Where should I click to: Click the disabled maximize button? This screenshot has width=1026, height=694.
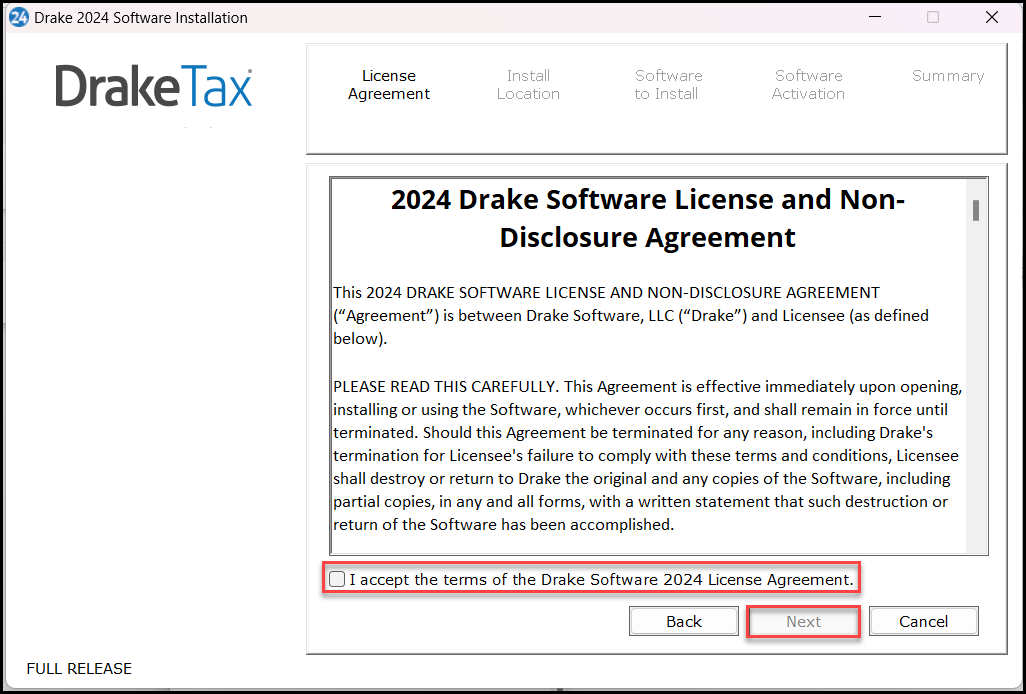[933, 18]
